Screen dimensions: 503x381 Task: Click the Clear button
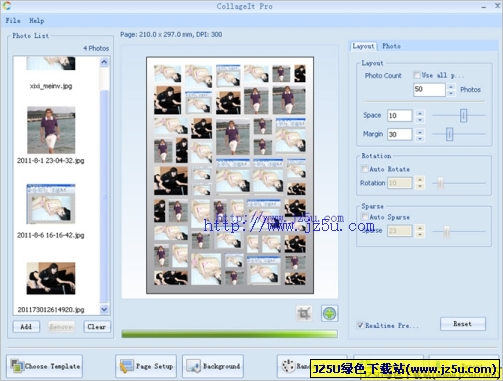tap(97, 327)
